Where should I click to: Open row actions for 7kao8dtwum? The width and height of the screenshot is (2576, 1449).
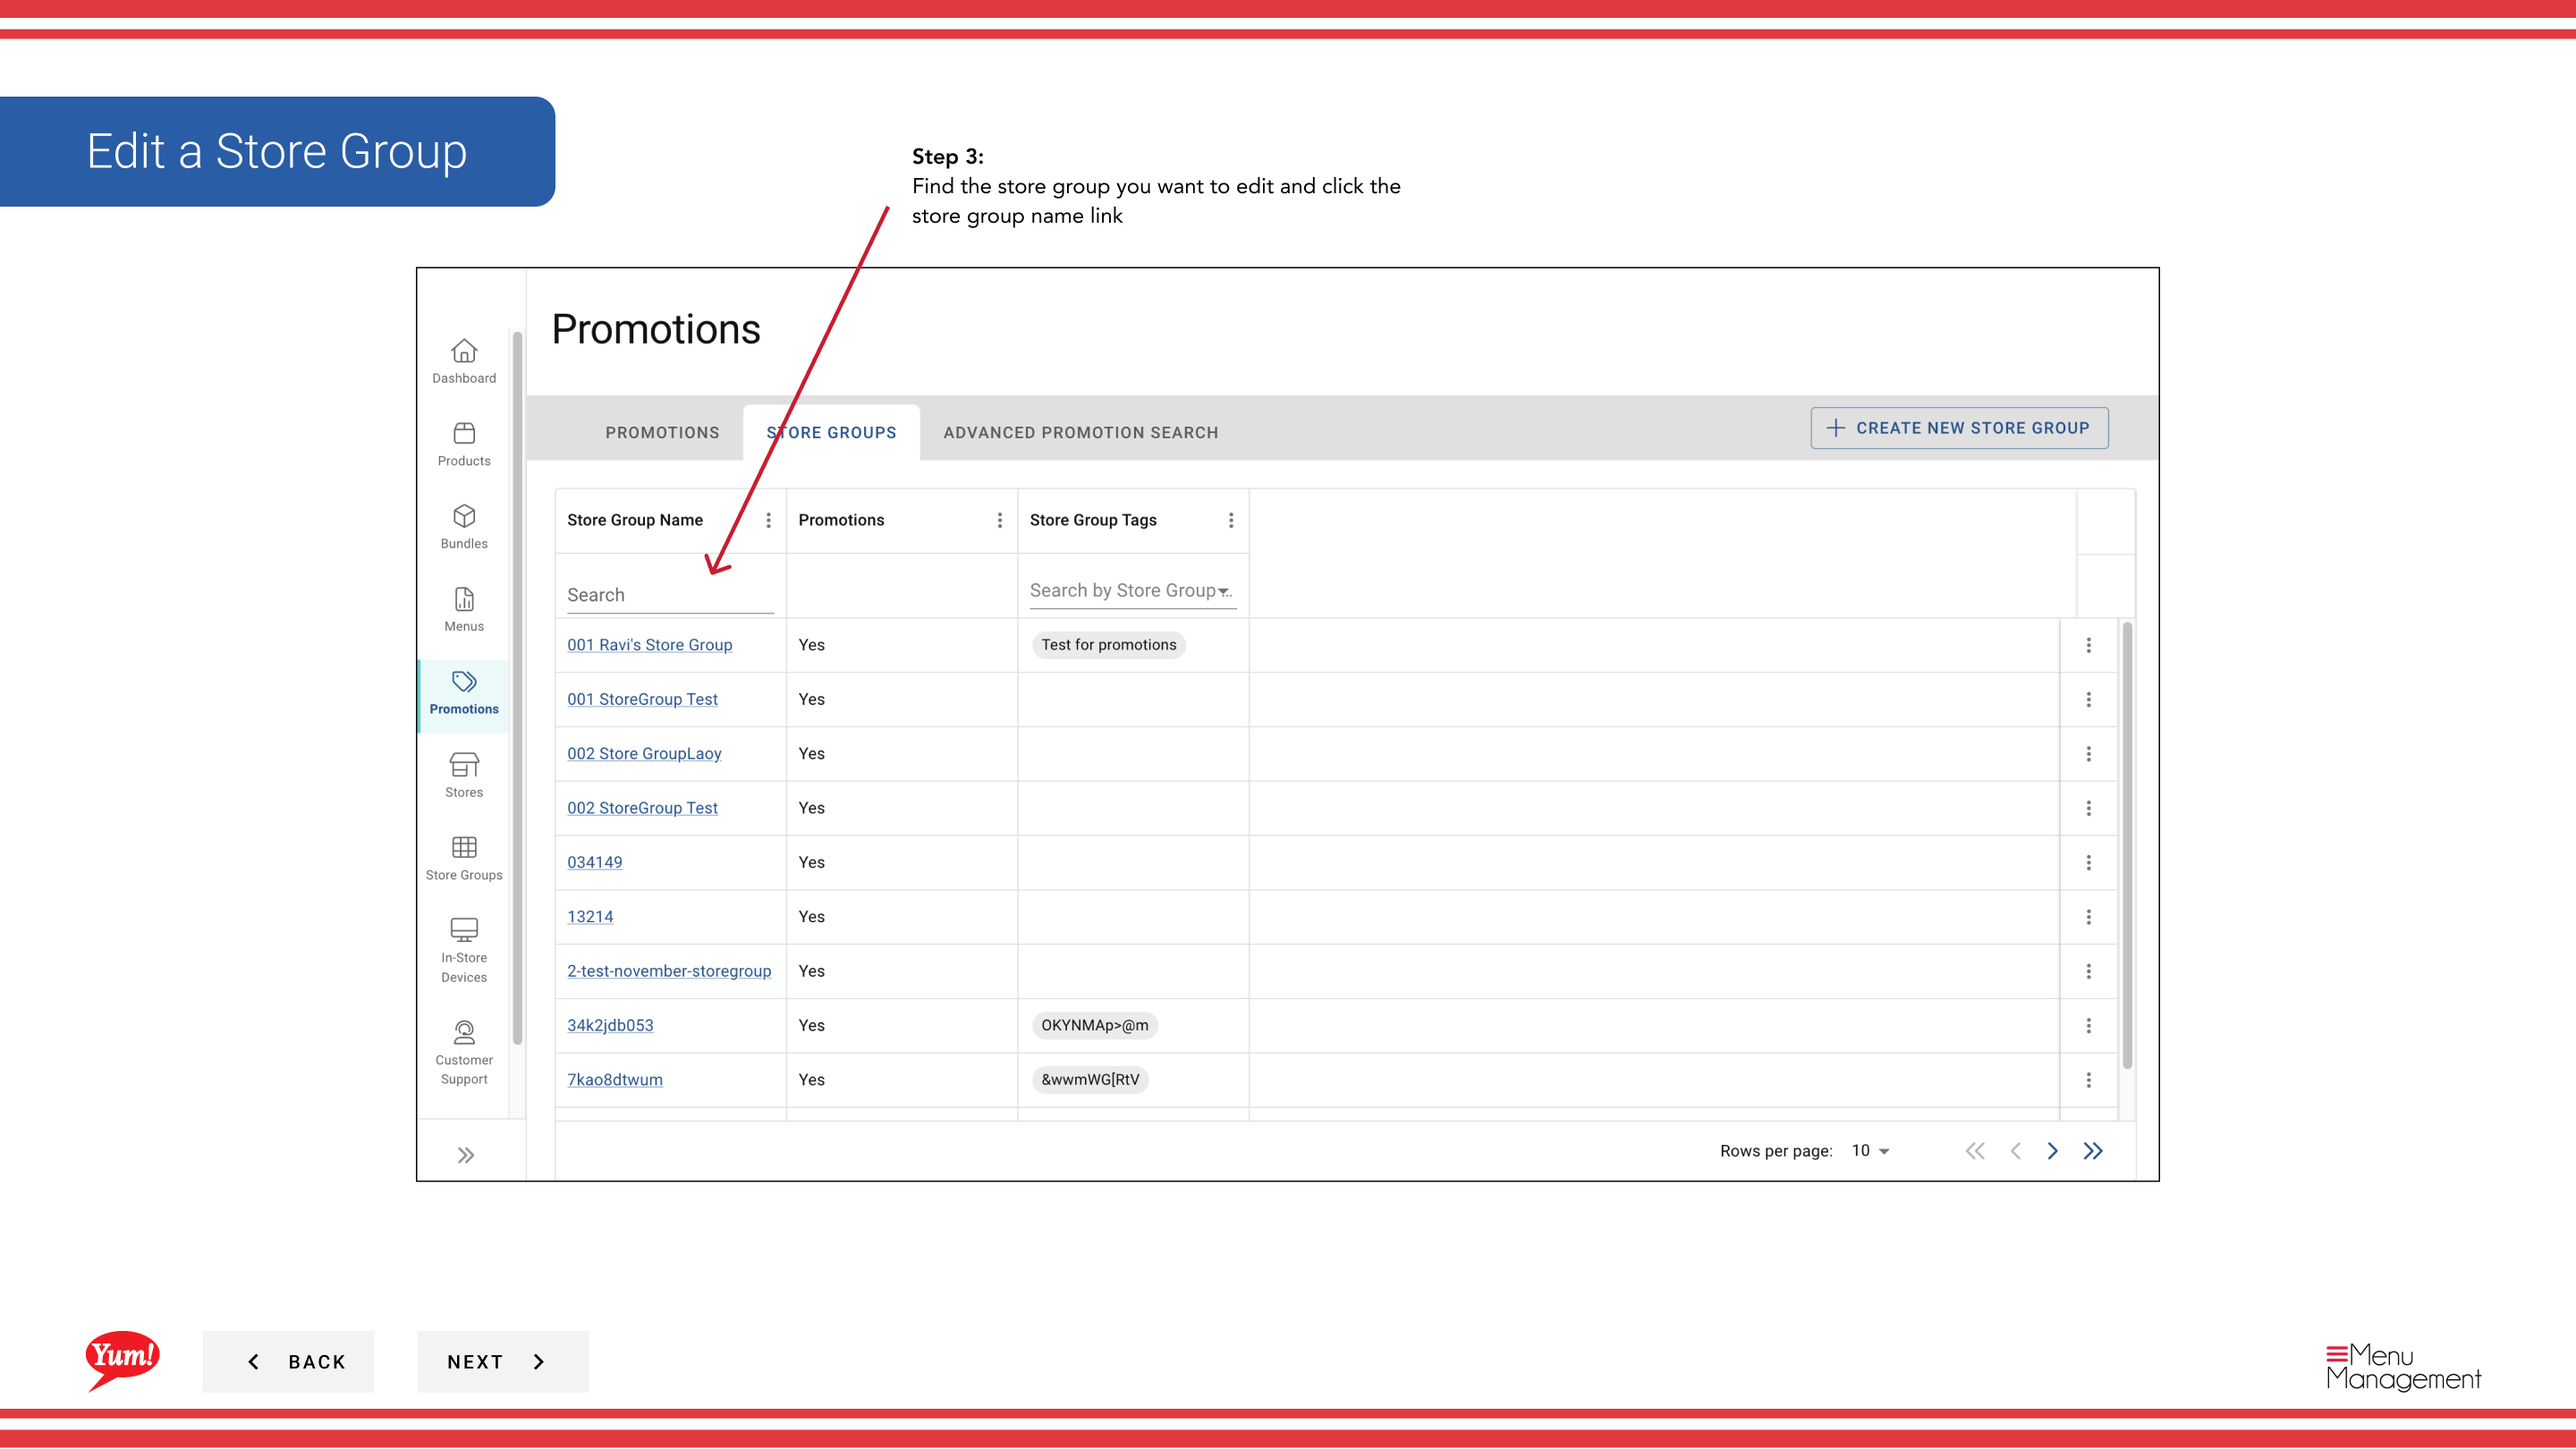coord(2088,1080)
